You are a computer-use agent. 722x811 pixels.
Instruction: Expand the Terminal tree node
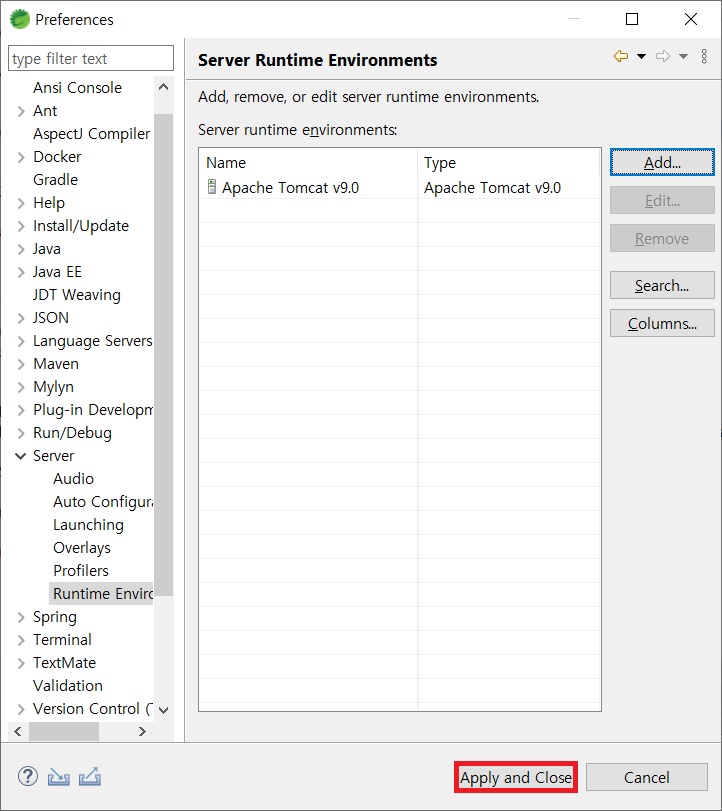click(x=21, y=640)
